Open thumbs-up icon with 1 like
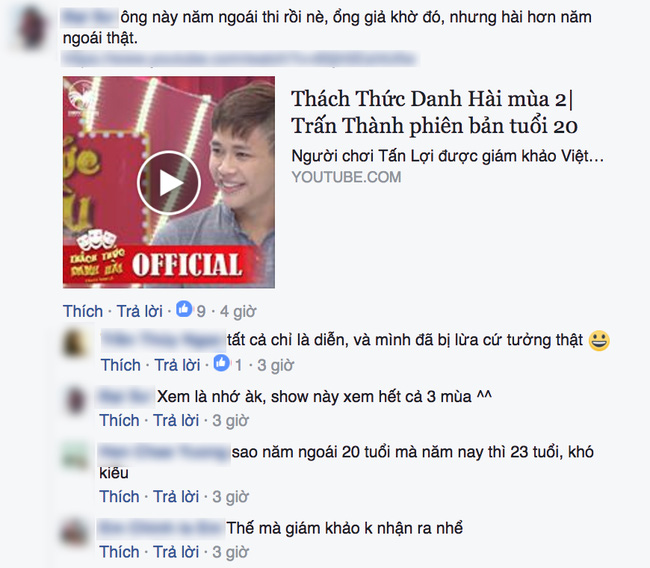This screenshot has height=568, width=650. coord(221,363)
